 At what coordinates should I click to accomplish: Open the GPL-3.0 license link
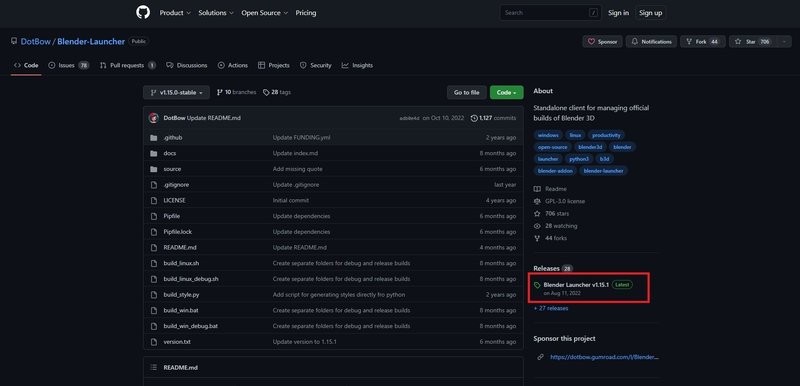pos(559,201)
